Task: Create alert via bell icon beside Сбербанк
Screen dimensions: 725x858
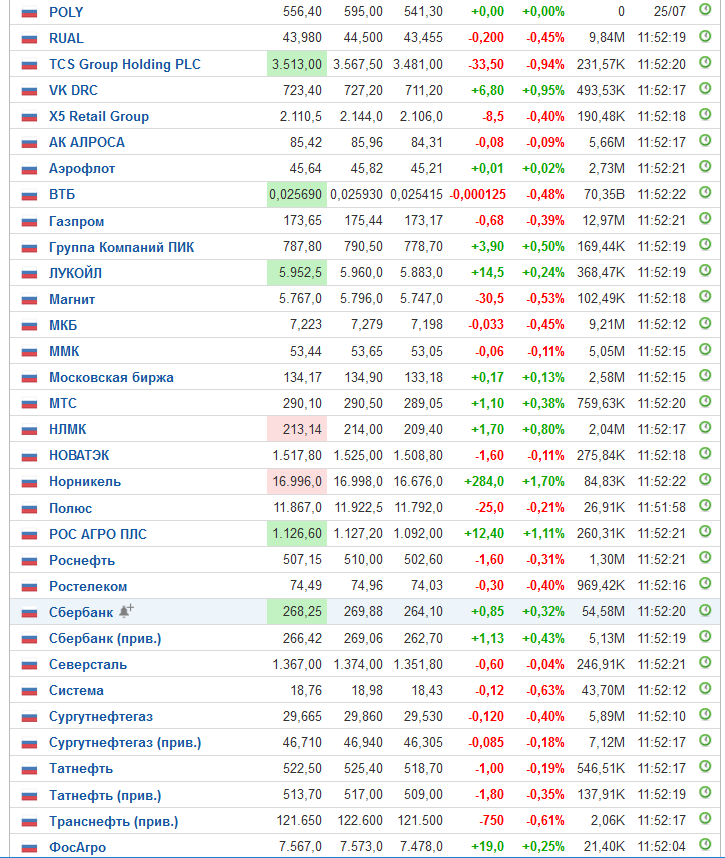Action: coord(126,611)
